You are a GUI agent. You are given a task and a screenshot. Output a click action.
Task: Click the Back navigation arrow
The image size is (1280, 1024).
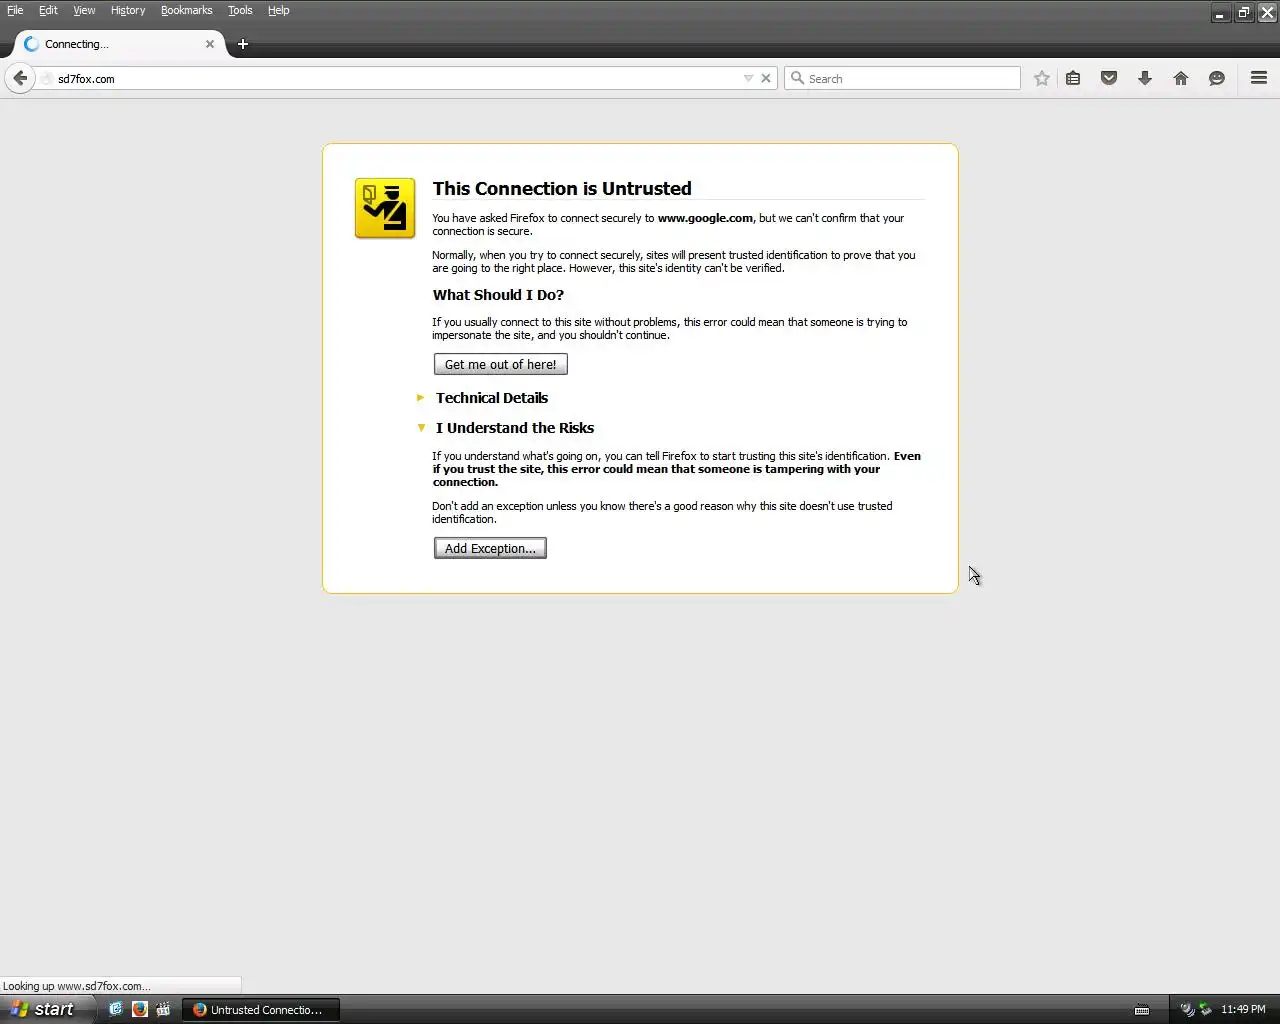[20, 78]
